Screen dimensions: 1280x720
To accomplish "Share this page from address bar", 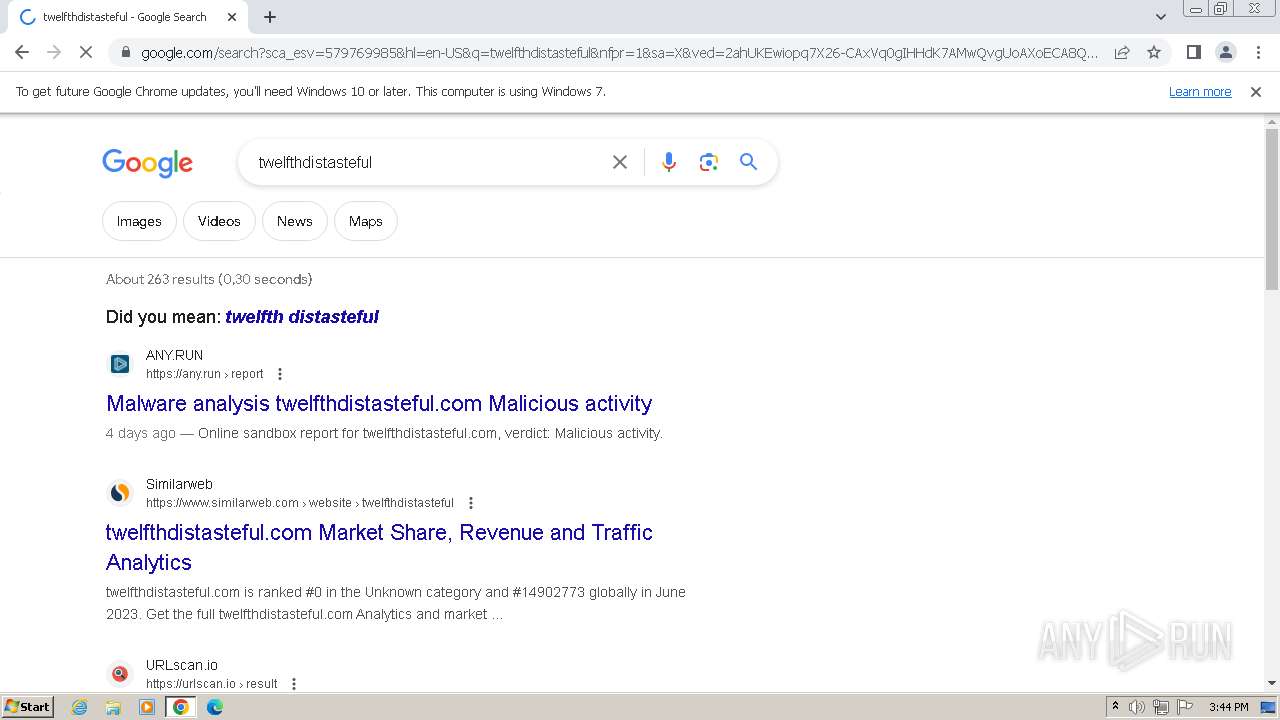I will coord(1122,52).
